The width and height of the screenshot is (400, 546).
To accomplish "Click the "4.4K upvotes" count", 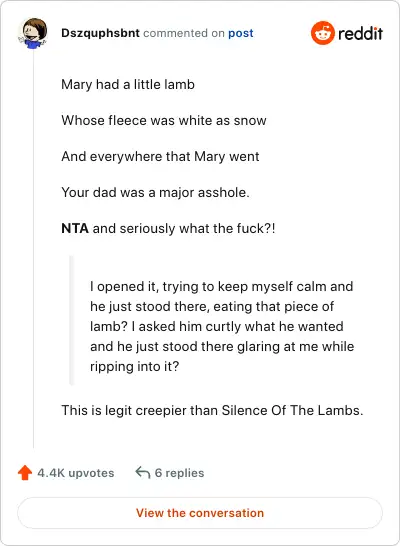I will [x=76, y=473].
